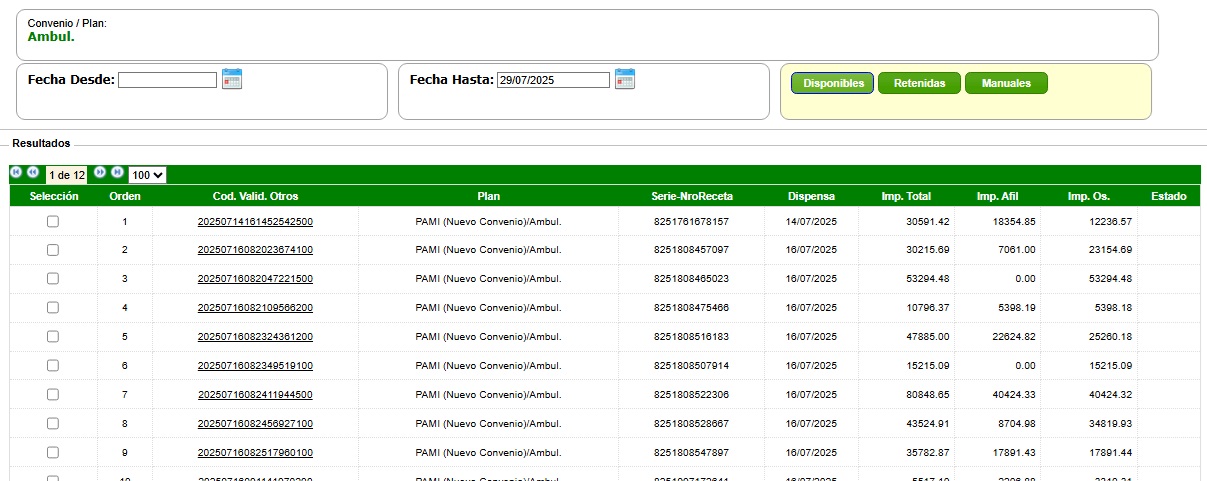Viewport: 1207px width, 481px height.
Task: Tick the selection box of order 8
Action: [53, 424]
